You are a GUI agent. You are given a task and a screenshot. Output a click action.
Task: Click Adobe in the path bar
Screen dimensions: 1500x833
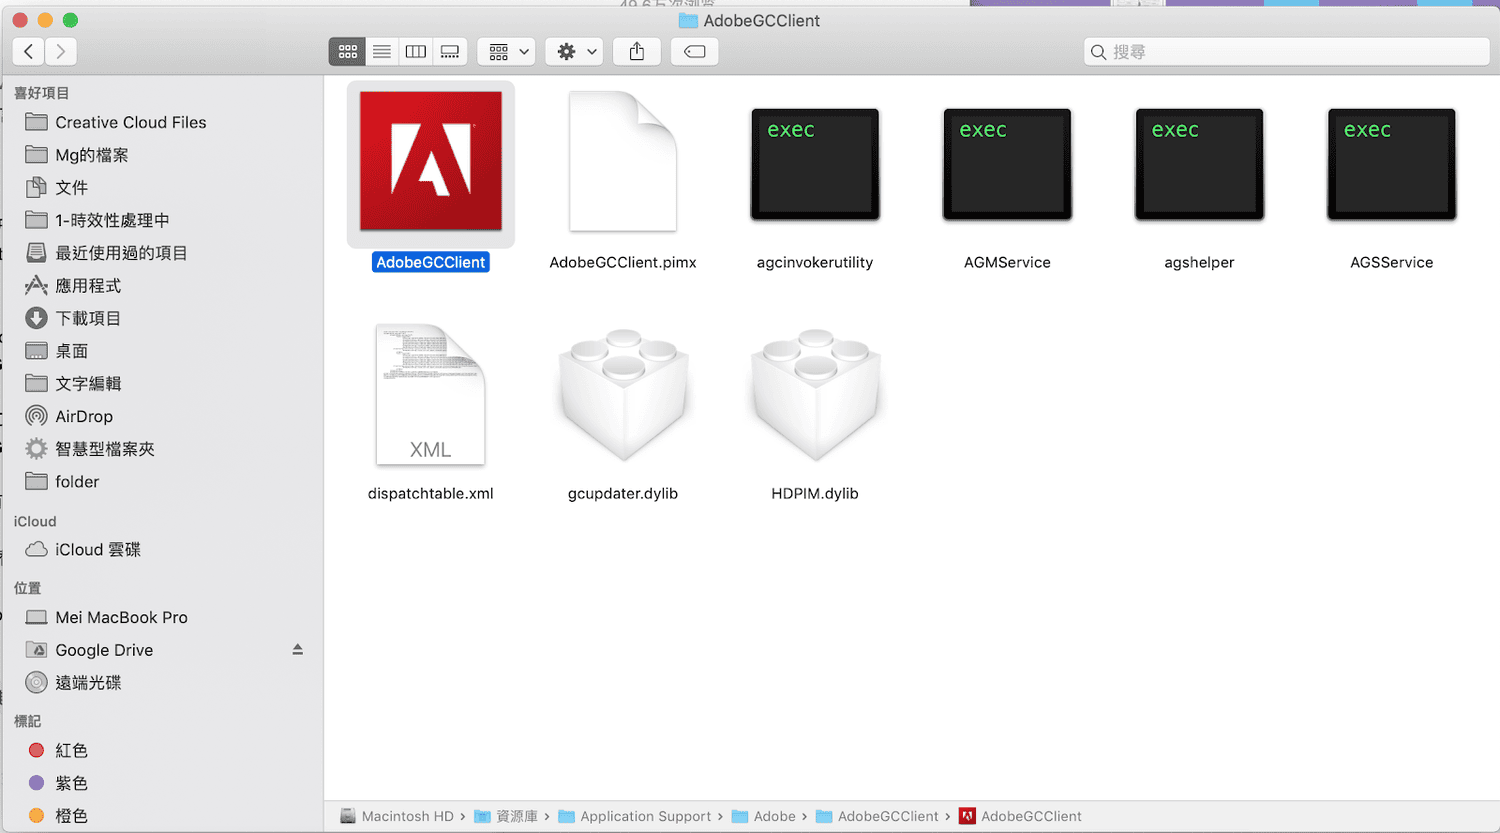click(x=764, y=816)
